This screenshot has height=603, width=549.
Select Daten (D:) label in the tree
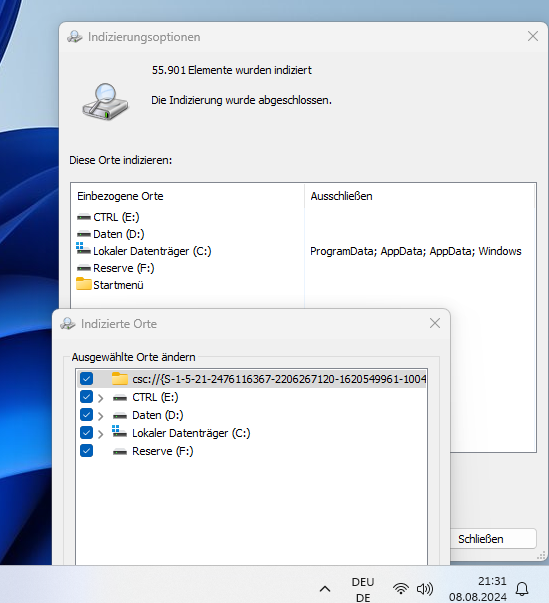click(158, 415)
